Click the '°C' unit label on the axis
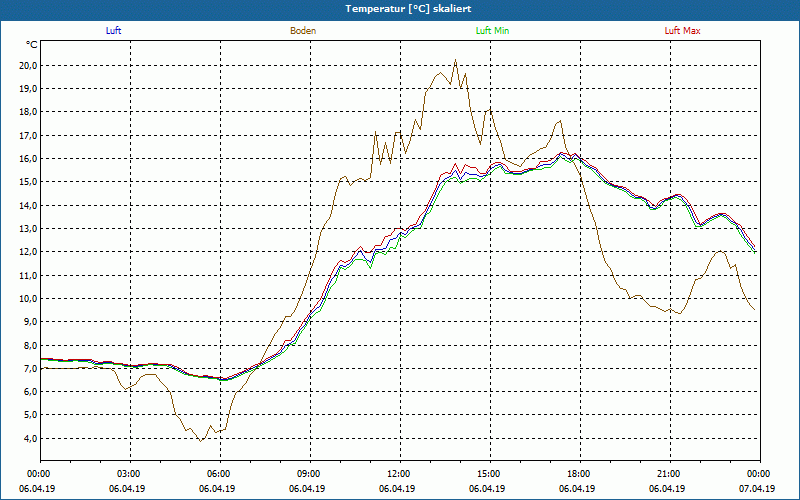The width and height of the screenshot is (800, 500). tap(31, 45)
